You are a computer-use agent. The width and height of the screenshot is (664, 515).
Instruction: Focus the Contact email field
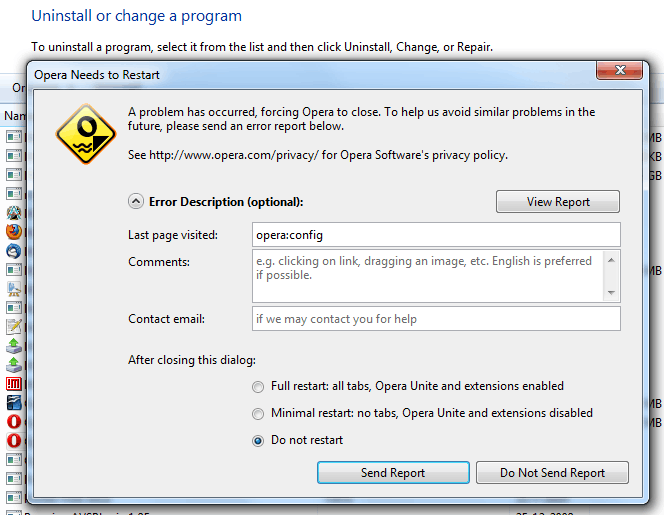436,318
